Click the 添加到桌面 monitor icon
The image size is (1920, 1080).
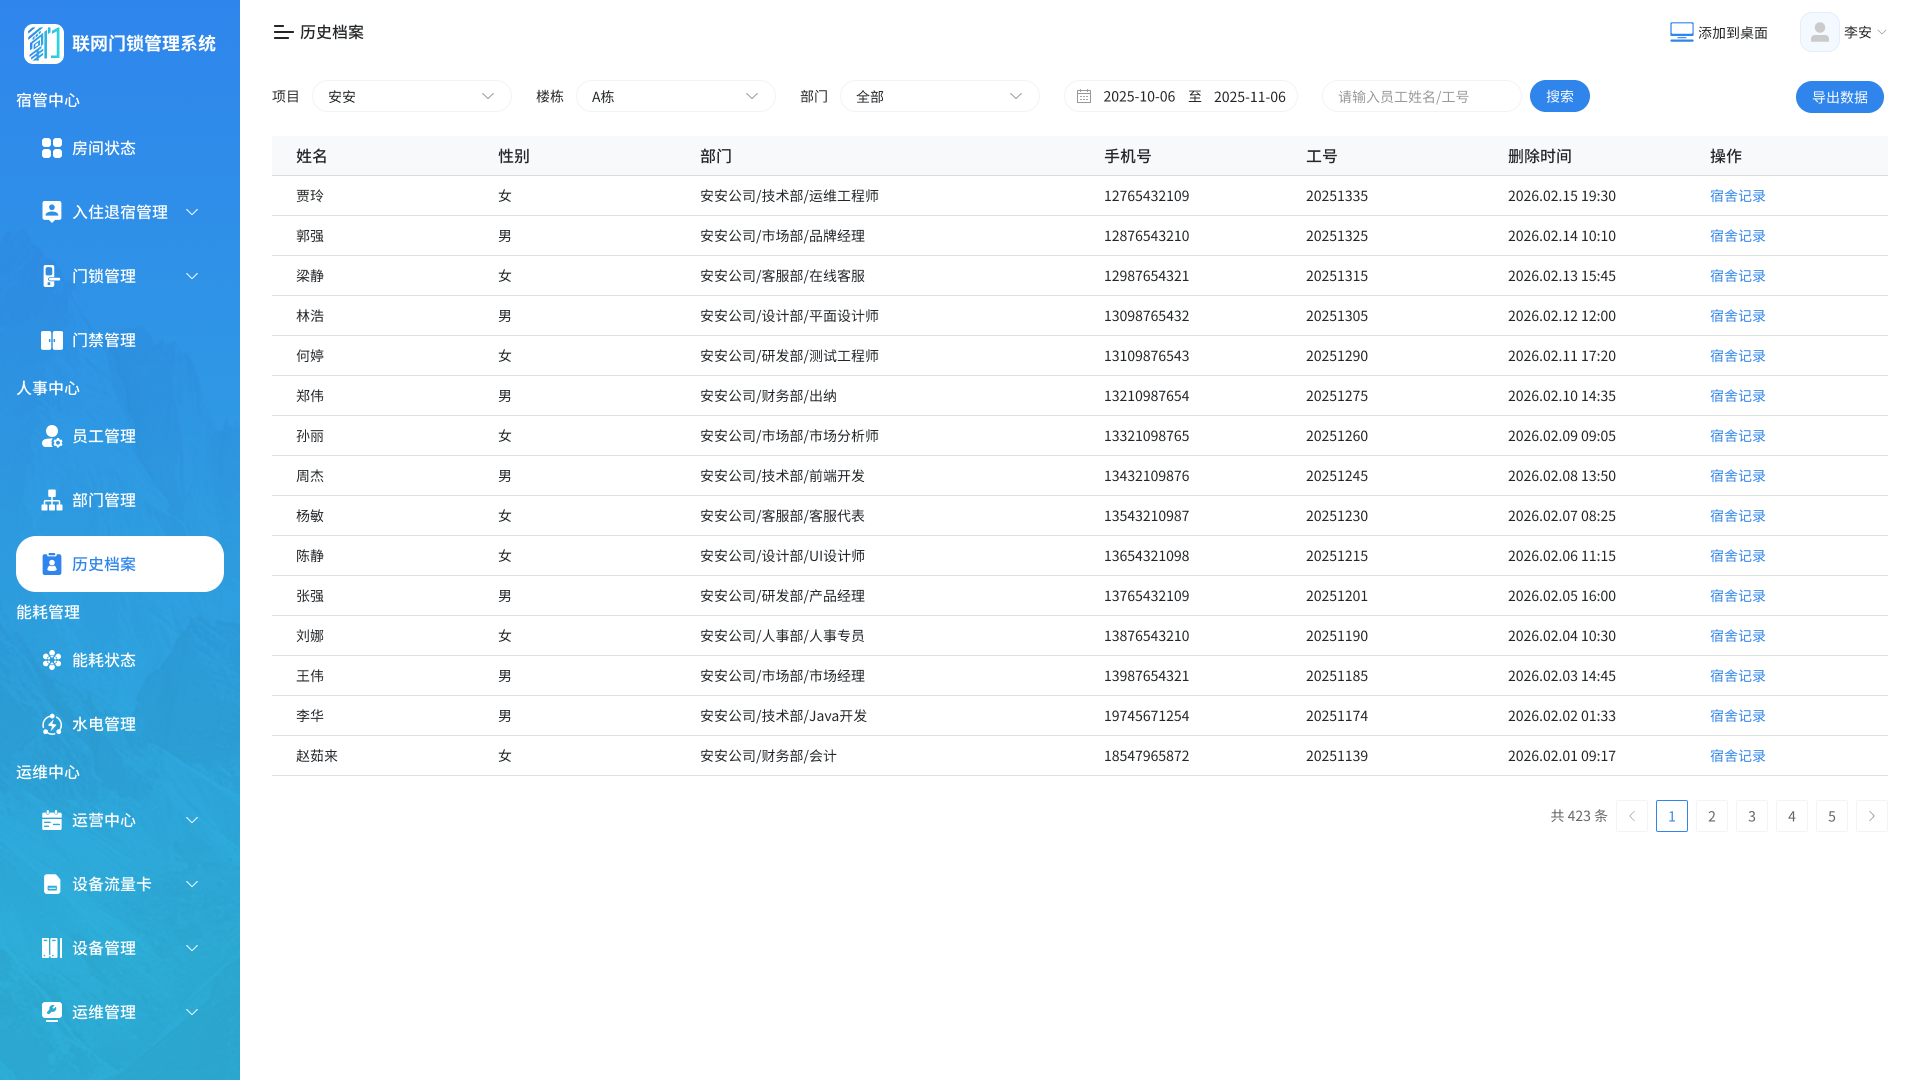1681,32
